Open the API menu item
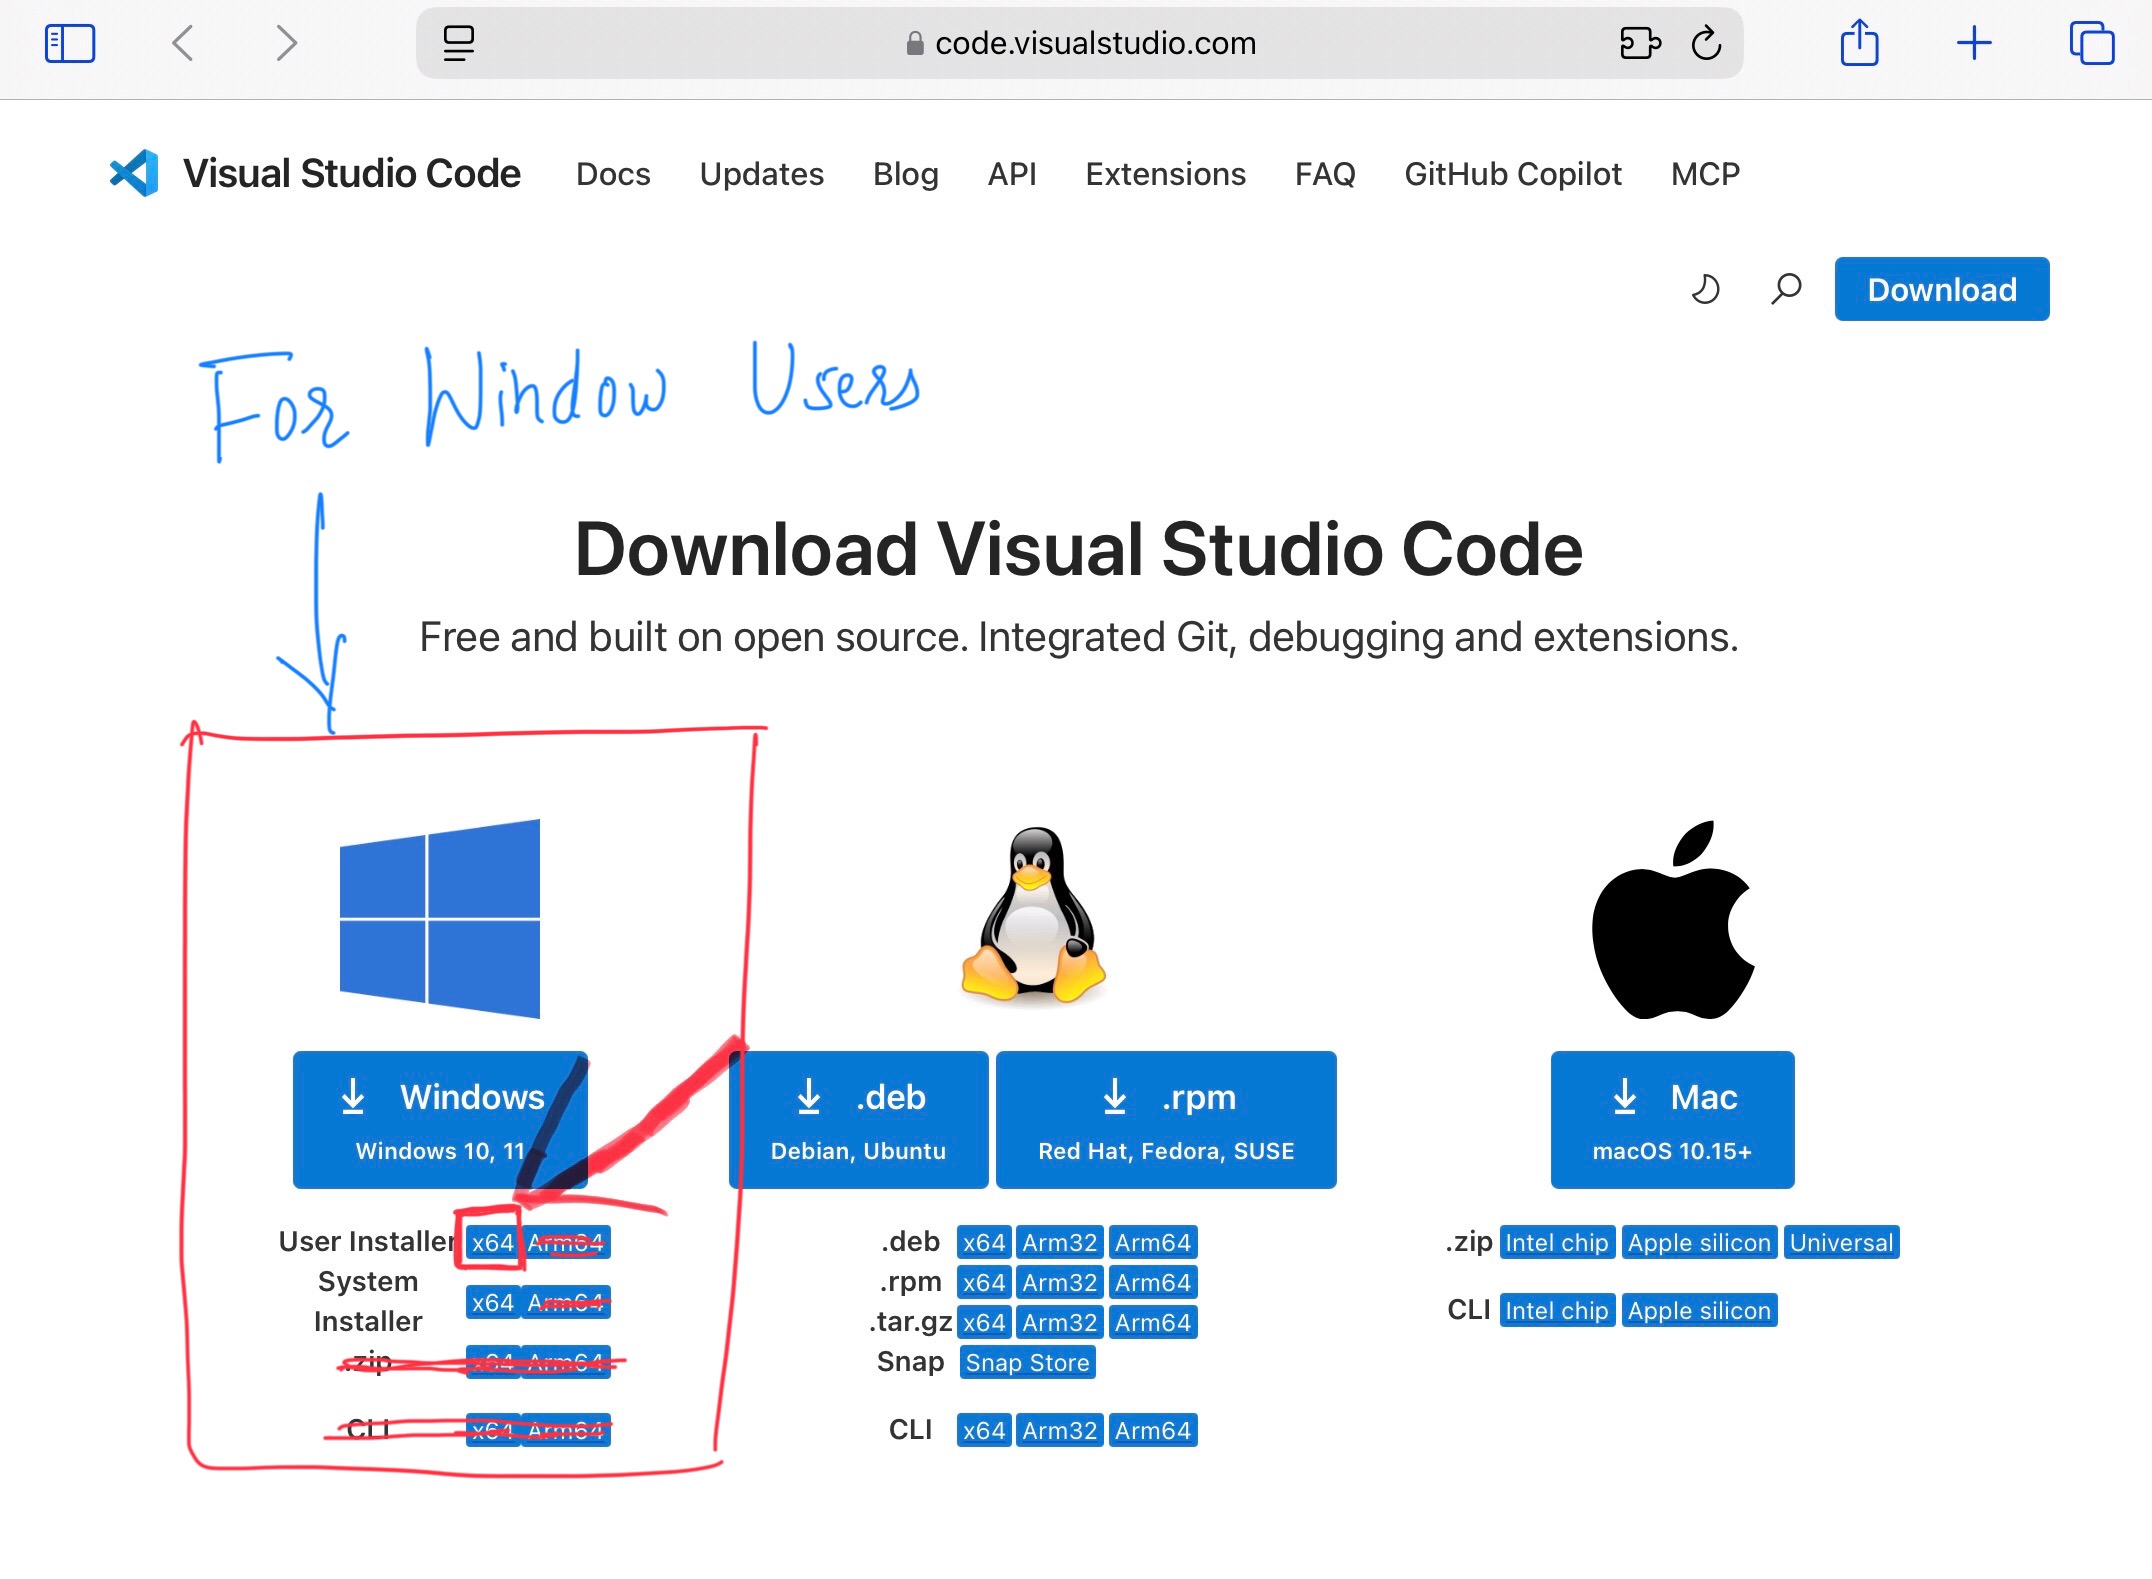The height and width of the screenshot is (1579, 2152). 1012,174
